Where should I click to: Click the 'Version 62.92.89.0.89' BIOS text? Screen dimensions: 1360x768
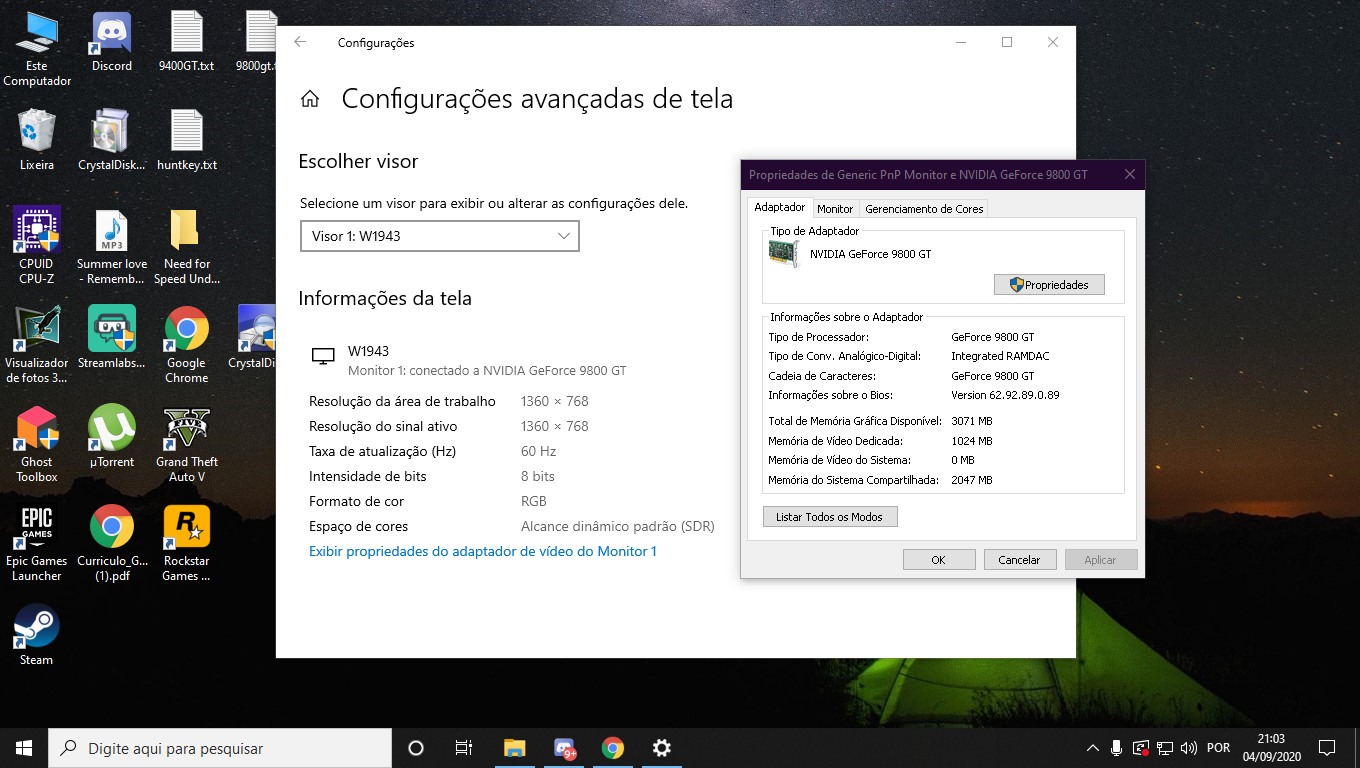(x=1005, y=395)
